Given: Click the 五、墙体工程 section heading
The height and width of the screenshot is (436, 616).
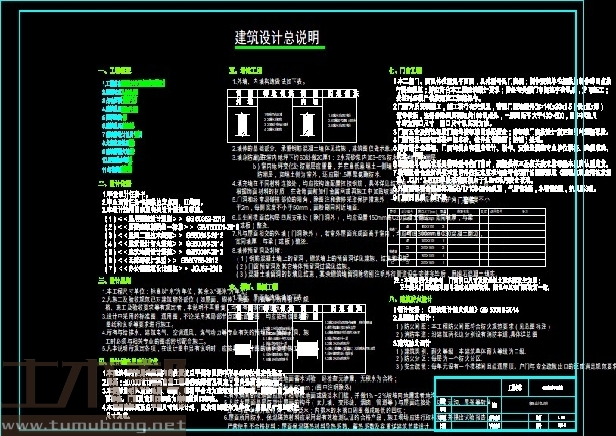Looking at the screenshot, I should pos(246,72).
